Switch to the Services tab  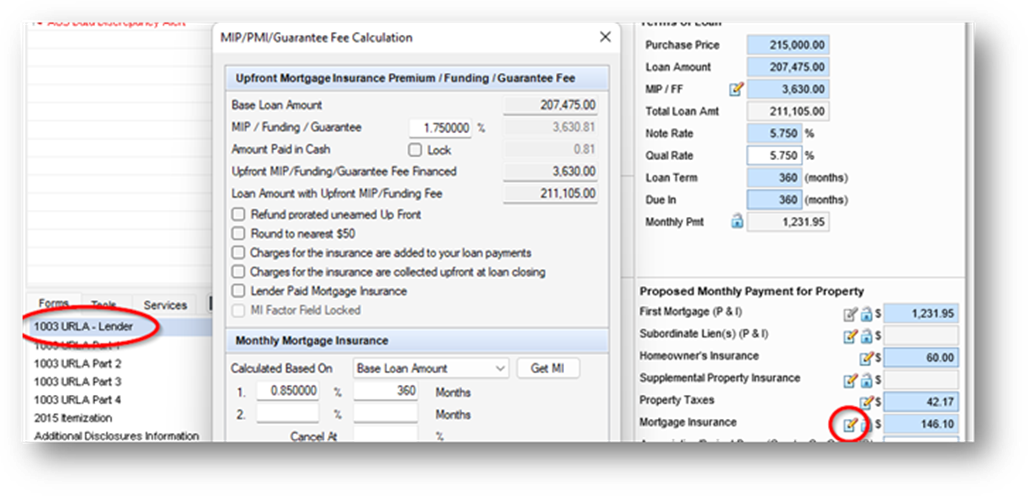(x=165, y=305)
